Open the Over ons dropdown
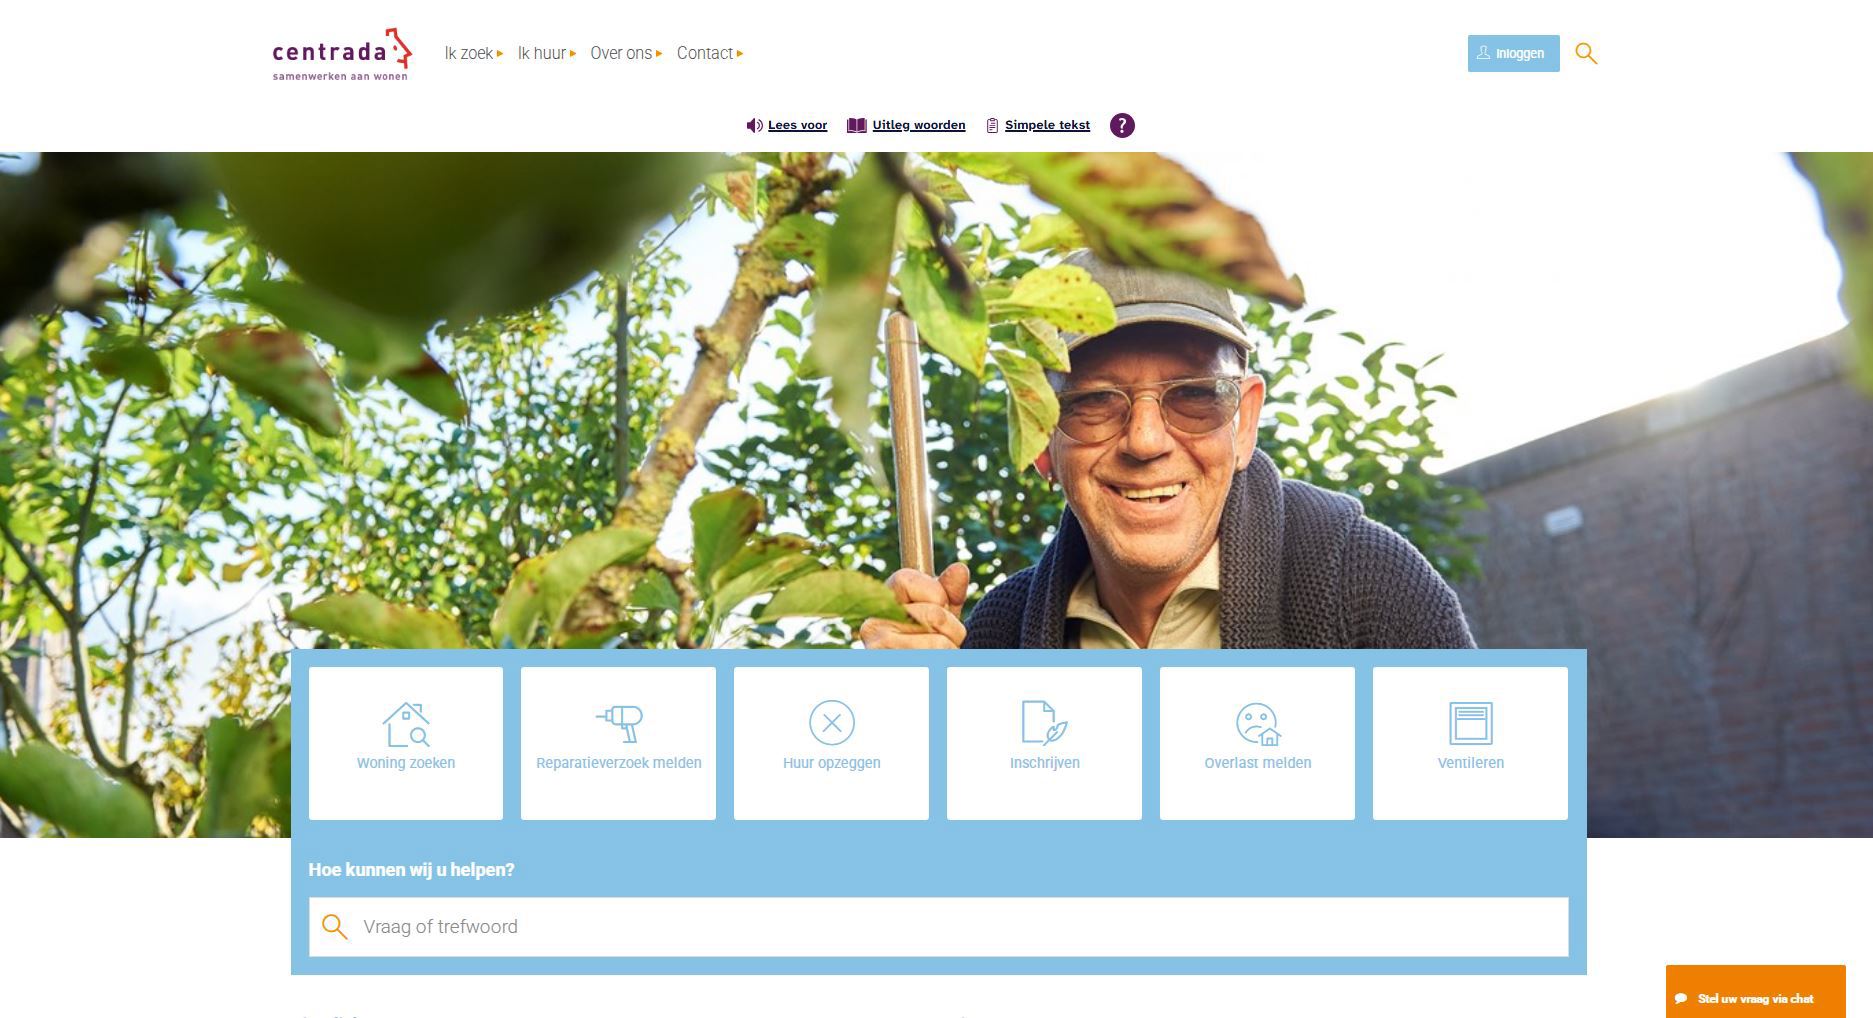Screen dimensions: 1873x1018 pos(626,53)
